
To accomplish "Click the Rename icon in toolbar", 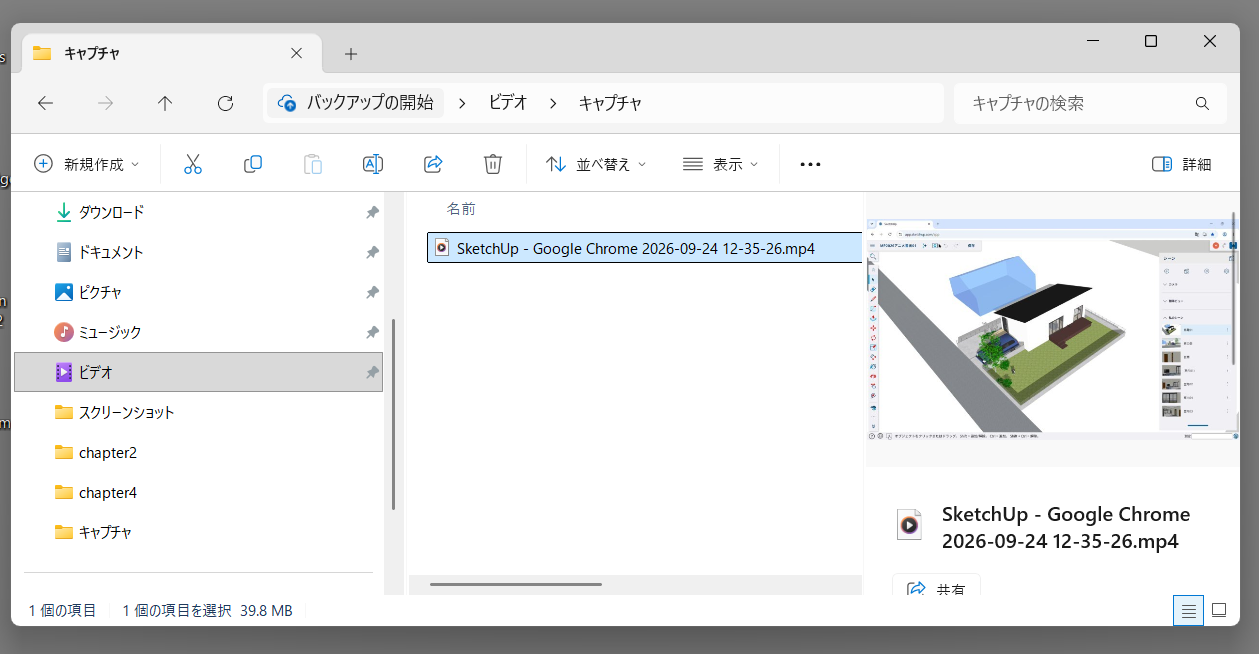I will 373,164.
